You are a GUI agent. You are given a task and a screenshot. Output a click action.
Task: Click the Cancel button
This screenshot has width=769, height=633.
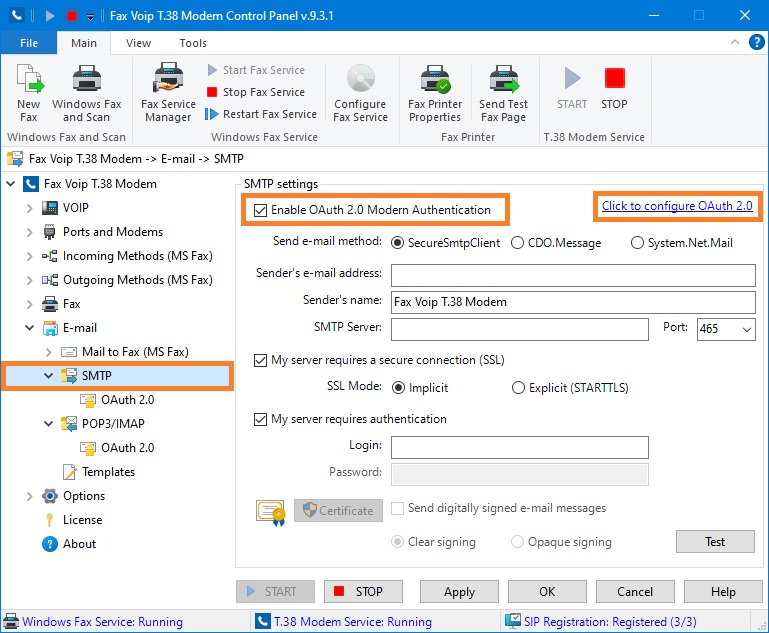[635, 592]
